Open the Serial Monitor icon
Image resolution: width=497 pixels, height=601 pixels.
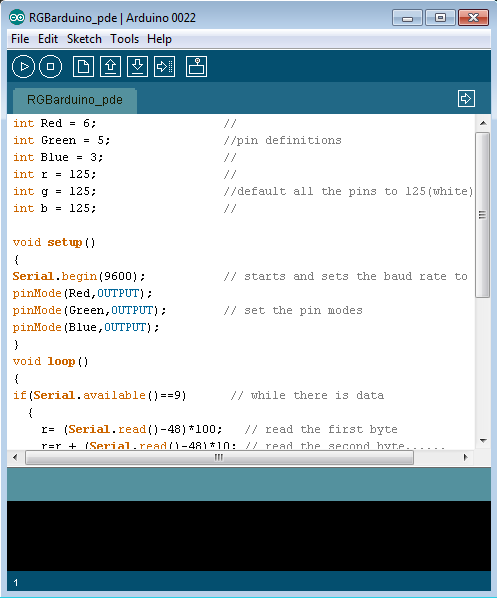coord(196,67)
